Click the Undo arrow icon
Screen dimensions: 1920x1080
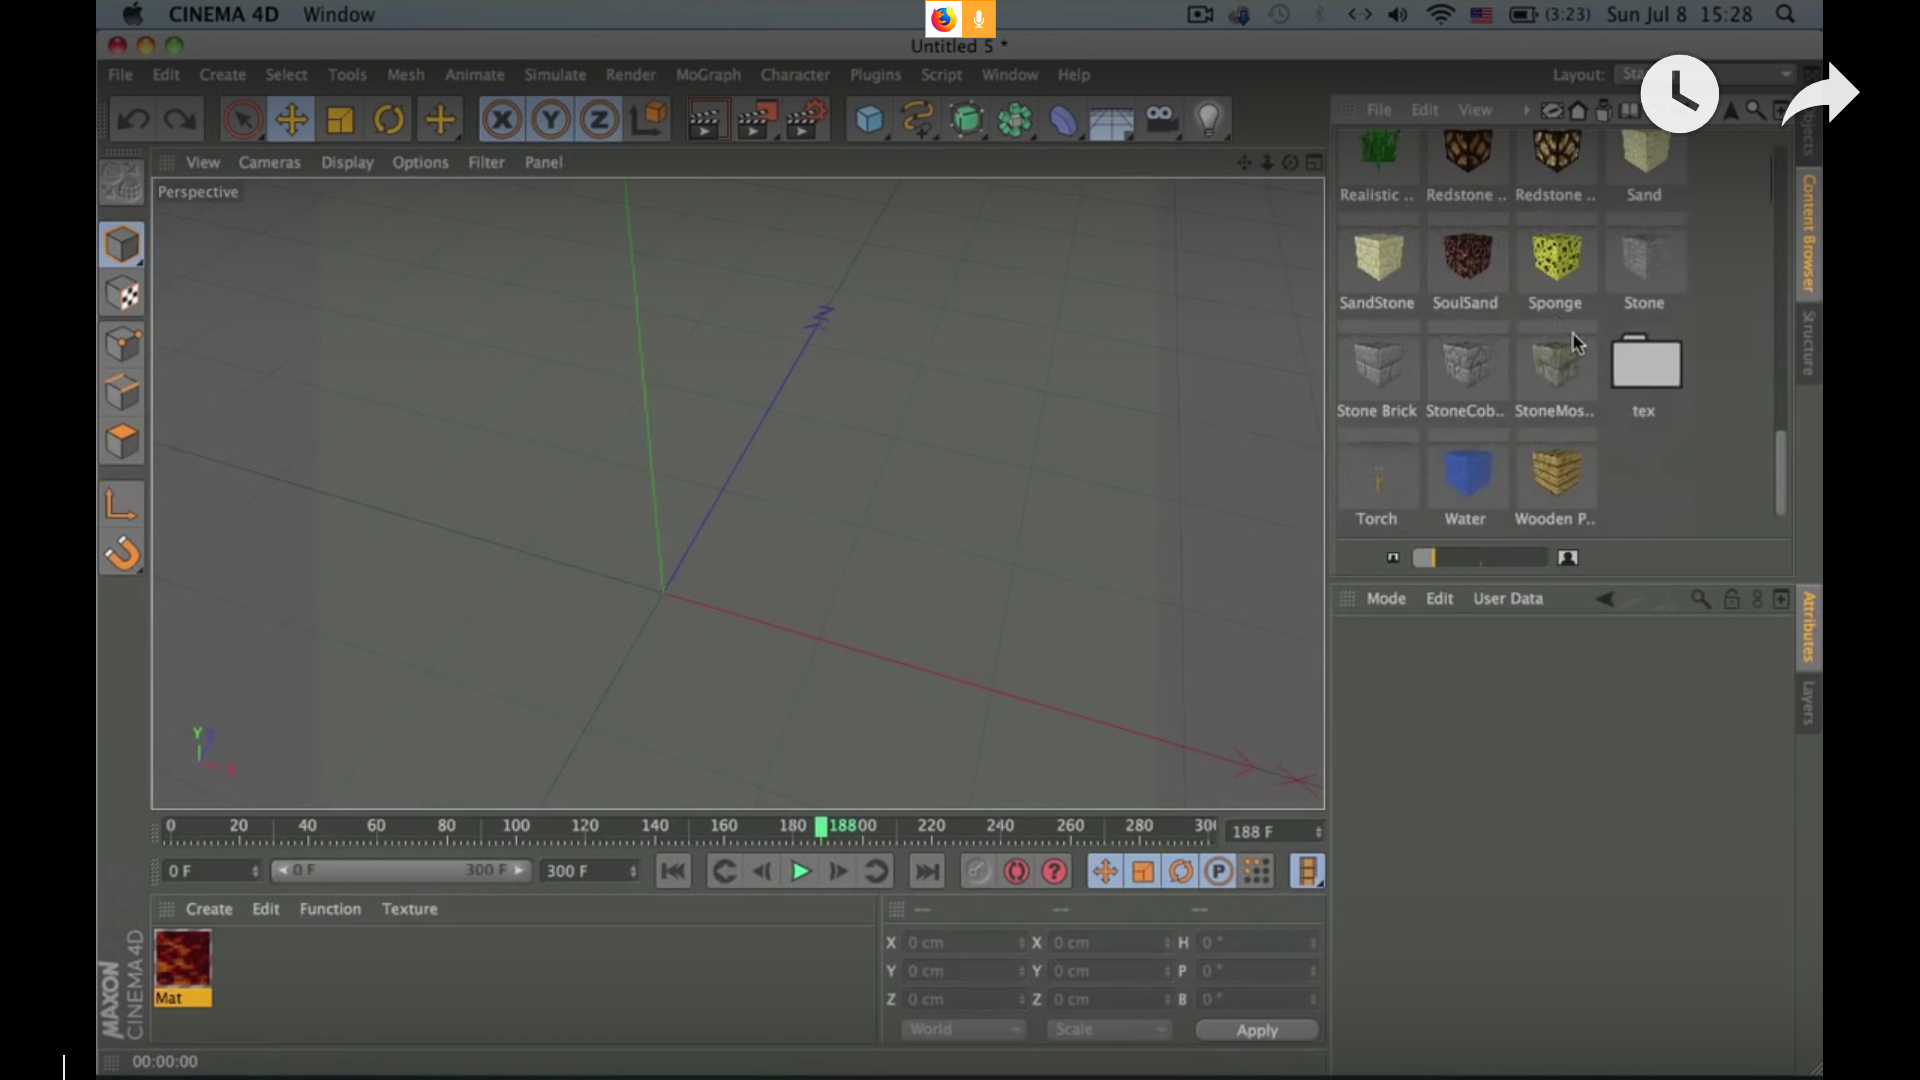click(133, 120)
